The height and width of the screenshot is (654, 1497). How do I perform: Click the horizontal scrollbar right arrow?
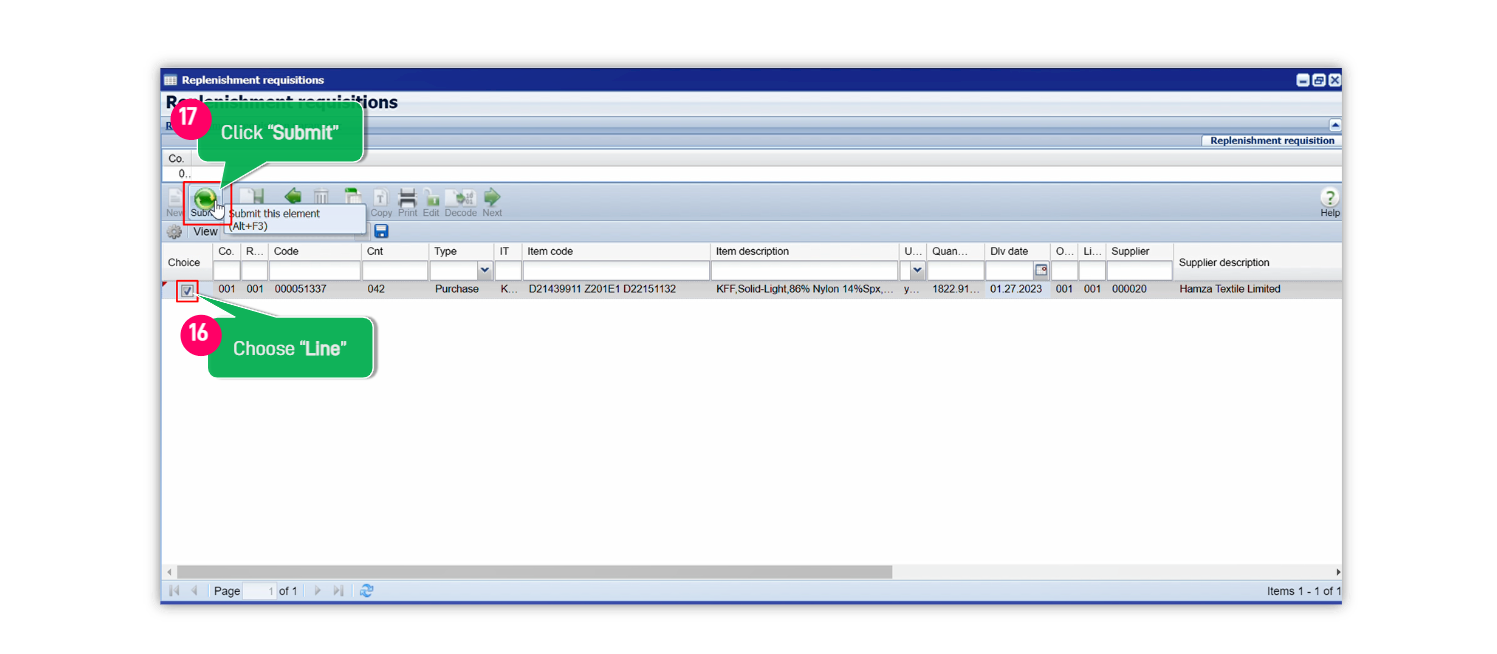pyautogui.click(x=1337, y=572)
